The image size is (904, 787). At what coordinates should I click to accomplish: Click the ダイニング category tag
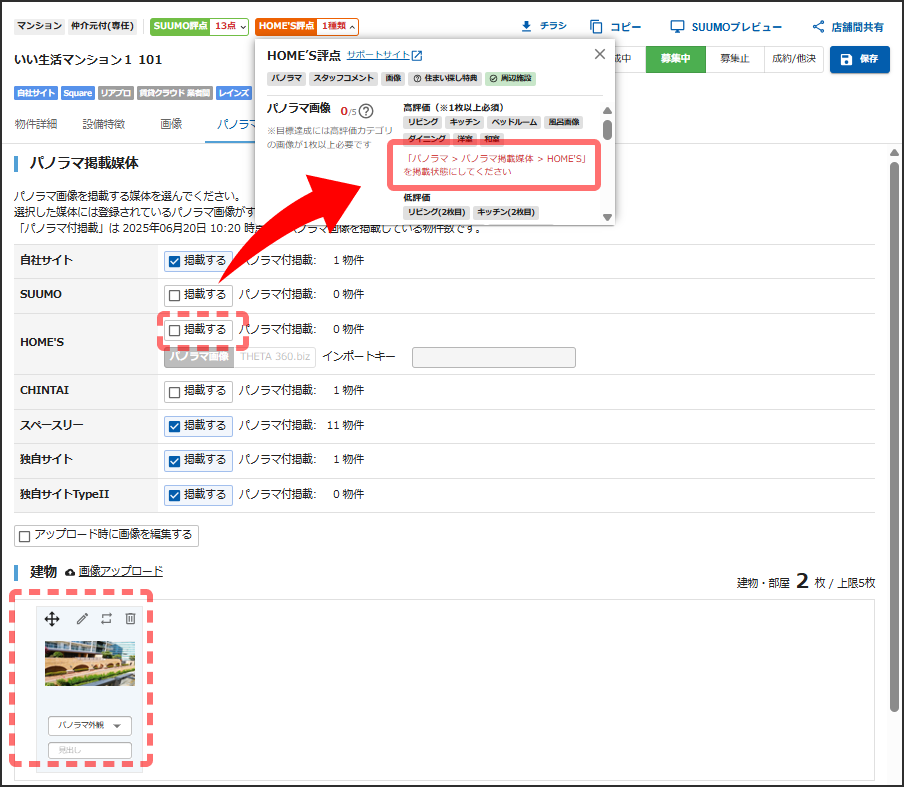[x=427, y=138]
